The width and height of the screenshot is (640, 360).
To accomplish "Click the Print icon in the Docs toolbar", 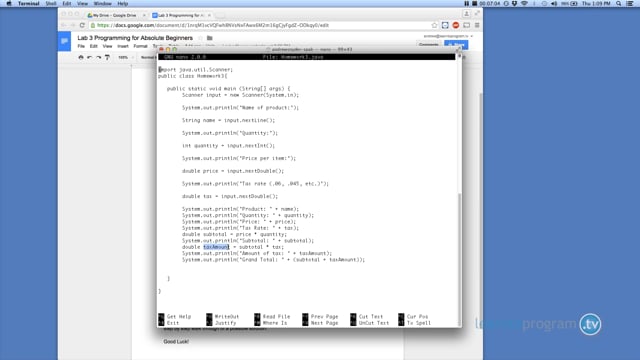I will coord(81,58).
